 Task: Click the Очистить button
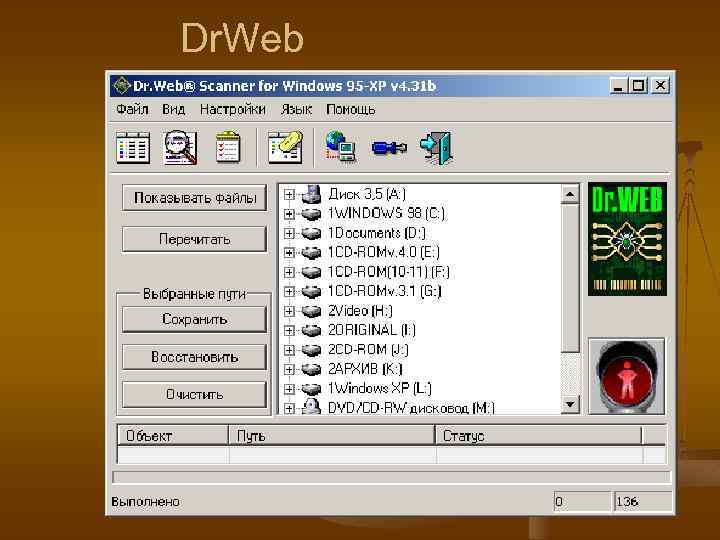(x=195, y=394)
